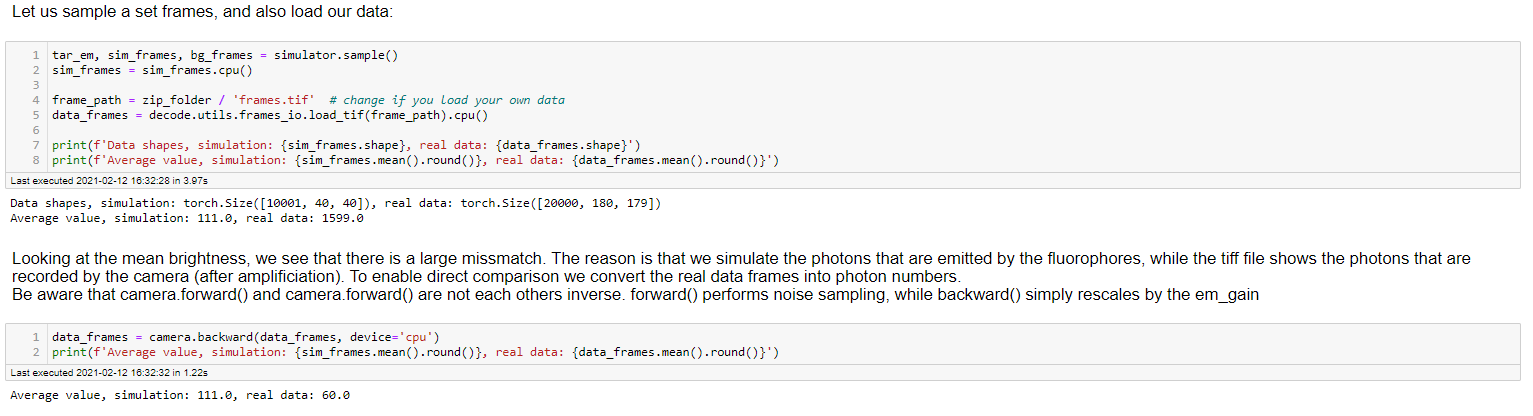Image resolution: width=1533 pixels, height=416 pixels.
Task: Click the mean brightness explanation paragraph
Action: [x=741, y=267]
